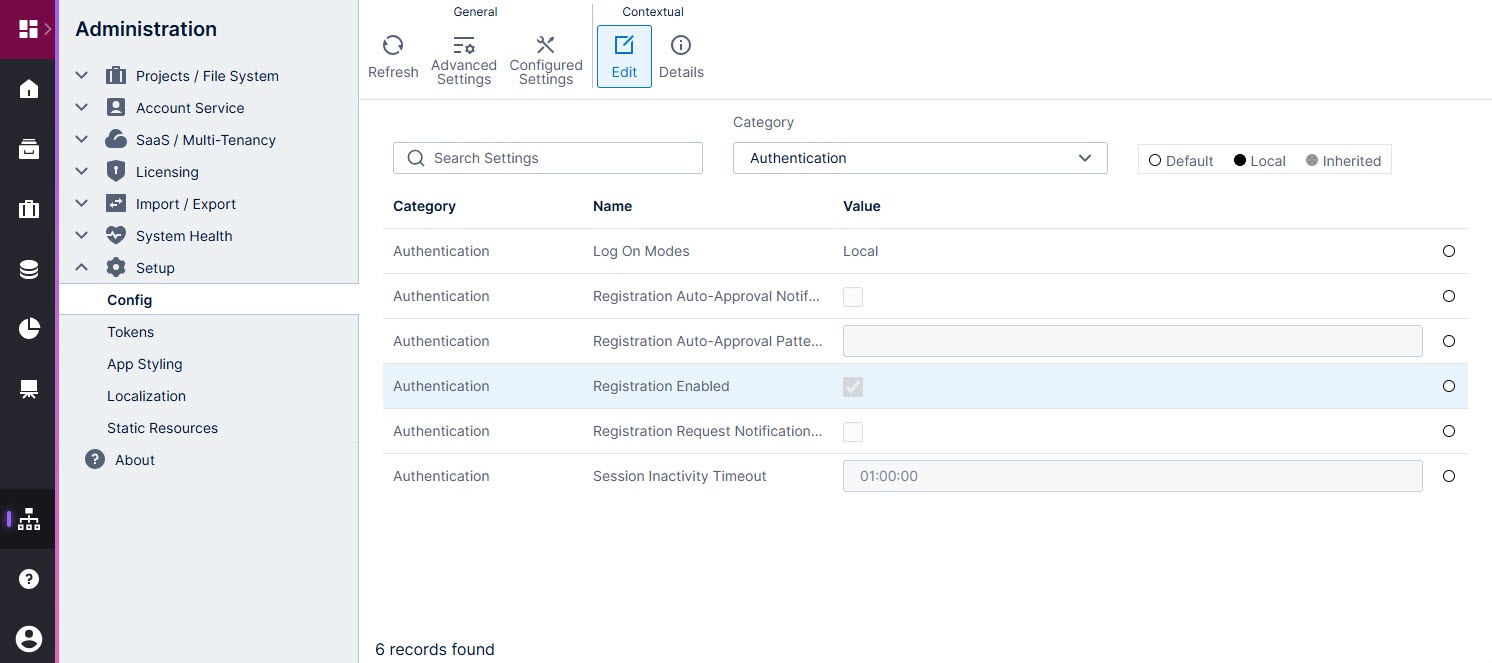Open the pie chart analytics module

(x=28, y=329)
